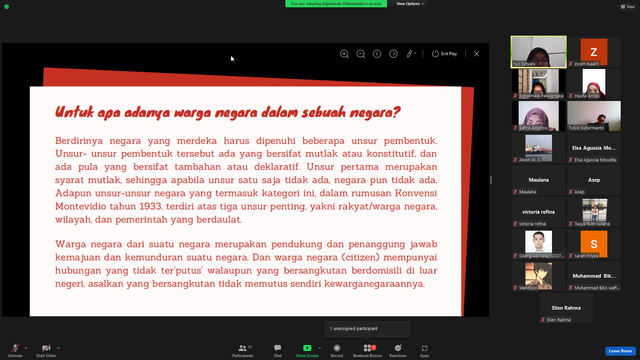Unmute the microphone in Zoom toolbar
This screenshot has height=360, width=640.
[x=15, y=350]
